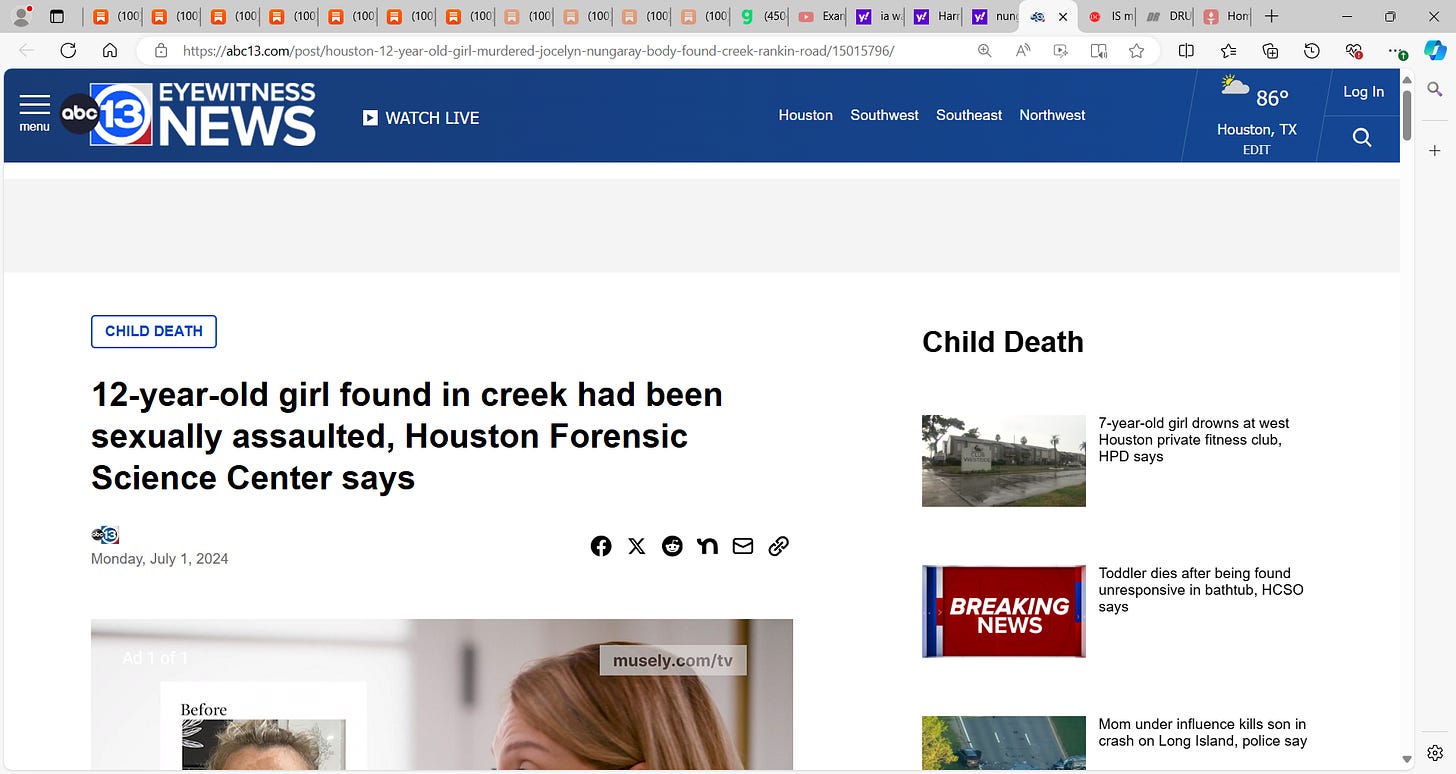Viewport: 1456px width, 774px height.
Task: Click the Long Island crash thumbnail
Action: pyautogui.click(x=1003, y=743)
